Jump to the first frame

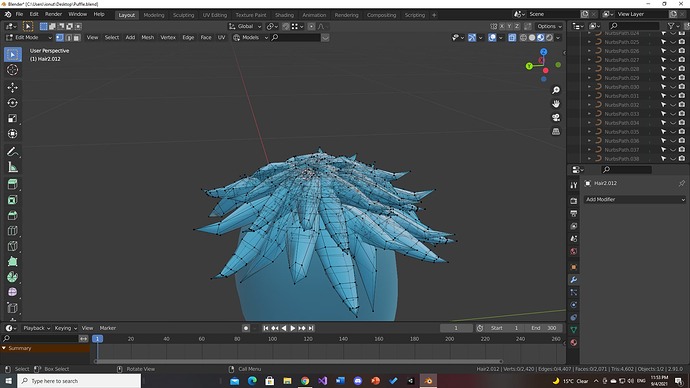pos(266,328)
